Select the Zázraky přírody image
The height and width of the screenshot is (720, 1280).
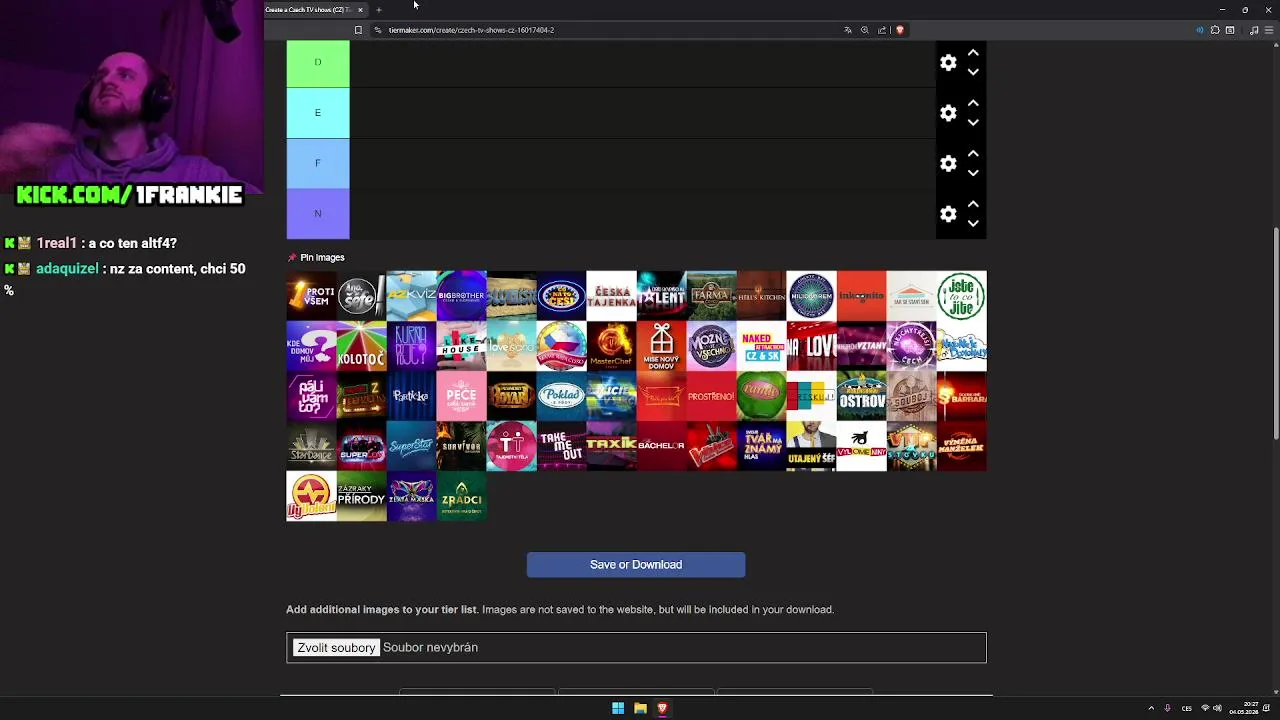click(x=361, y=496)
